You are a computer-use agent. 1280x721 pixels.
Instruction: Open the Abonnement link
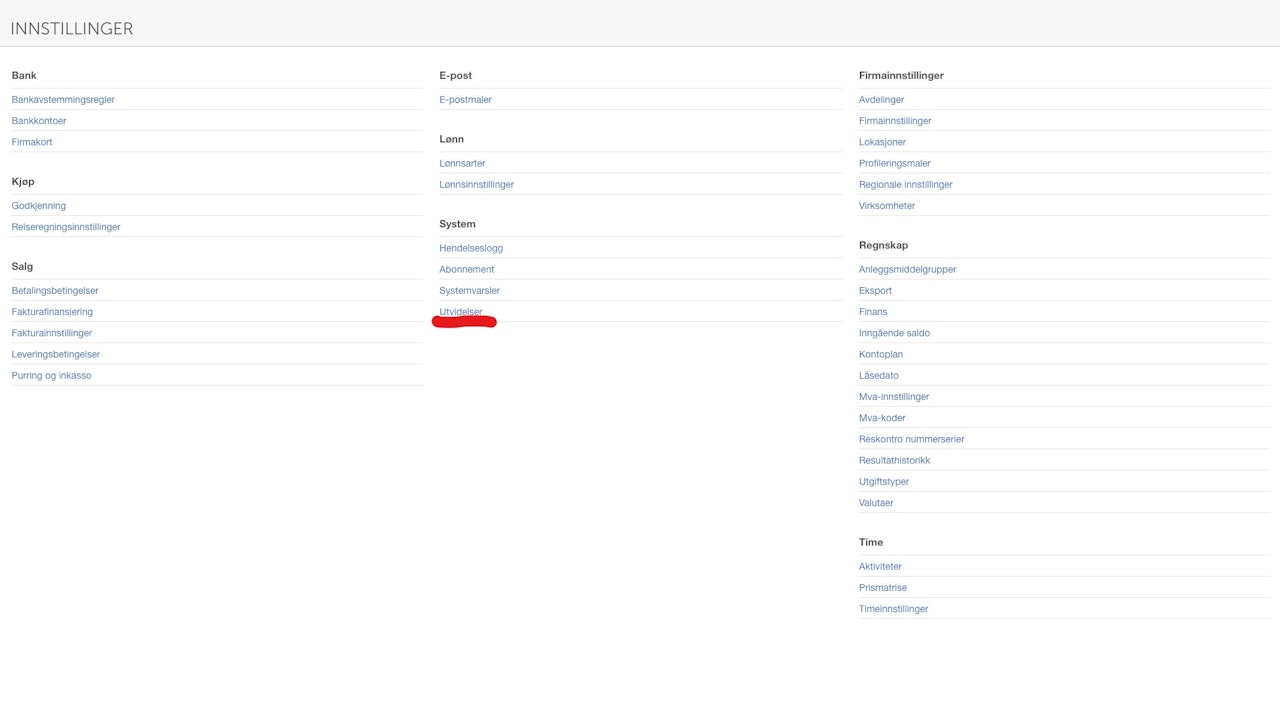click(x=467, y=270)
